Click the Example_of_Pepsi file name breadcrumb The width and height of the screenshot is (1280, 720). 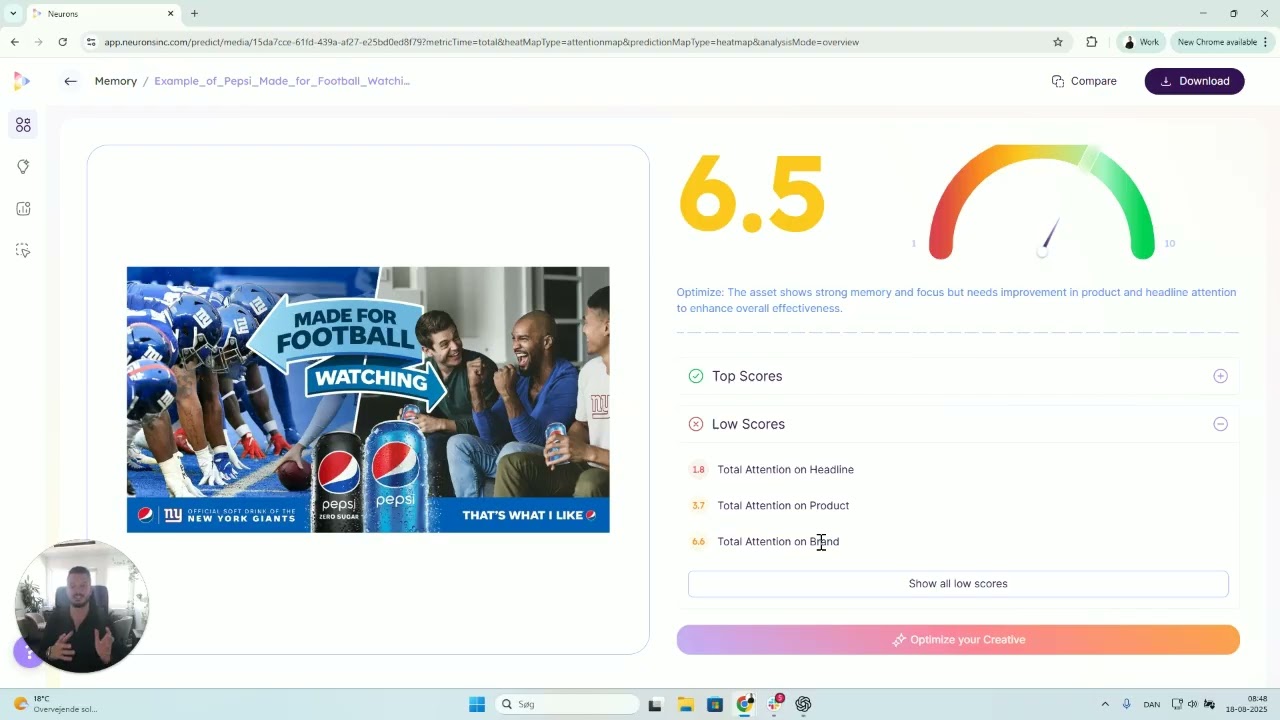pos(282,81)
